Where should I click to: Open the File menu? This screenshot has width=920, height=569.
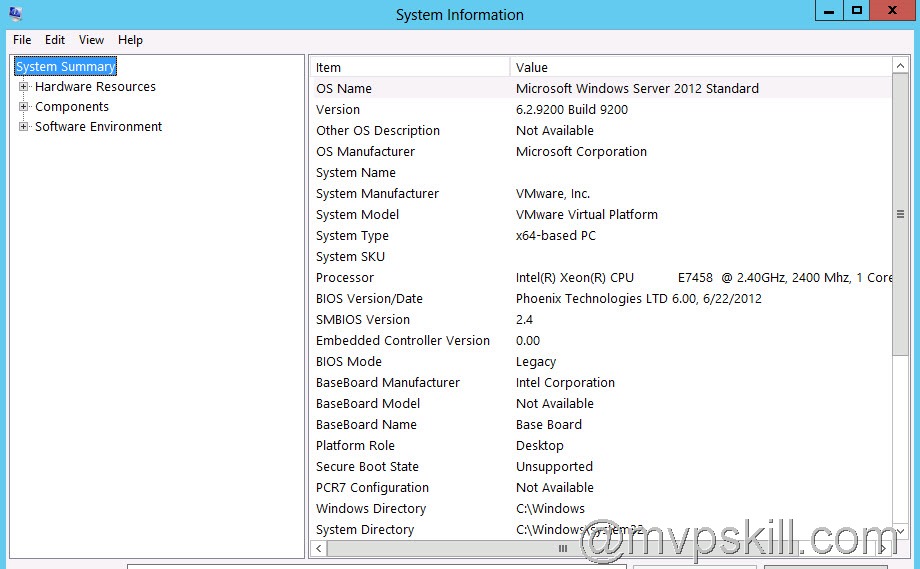click(x=22, y=40)
